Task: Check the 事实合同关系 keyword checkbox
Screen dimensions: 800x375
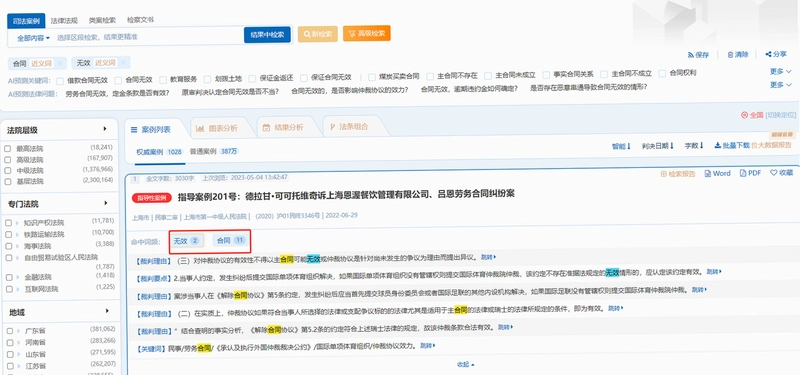Action: click(x=546, y=74)
